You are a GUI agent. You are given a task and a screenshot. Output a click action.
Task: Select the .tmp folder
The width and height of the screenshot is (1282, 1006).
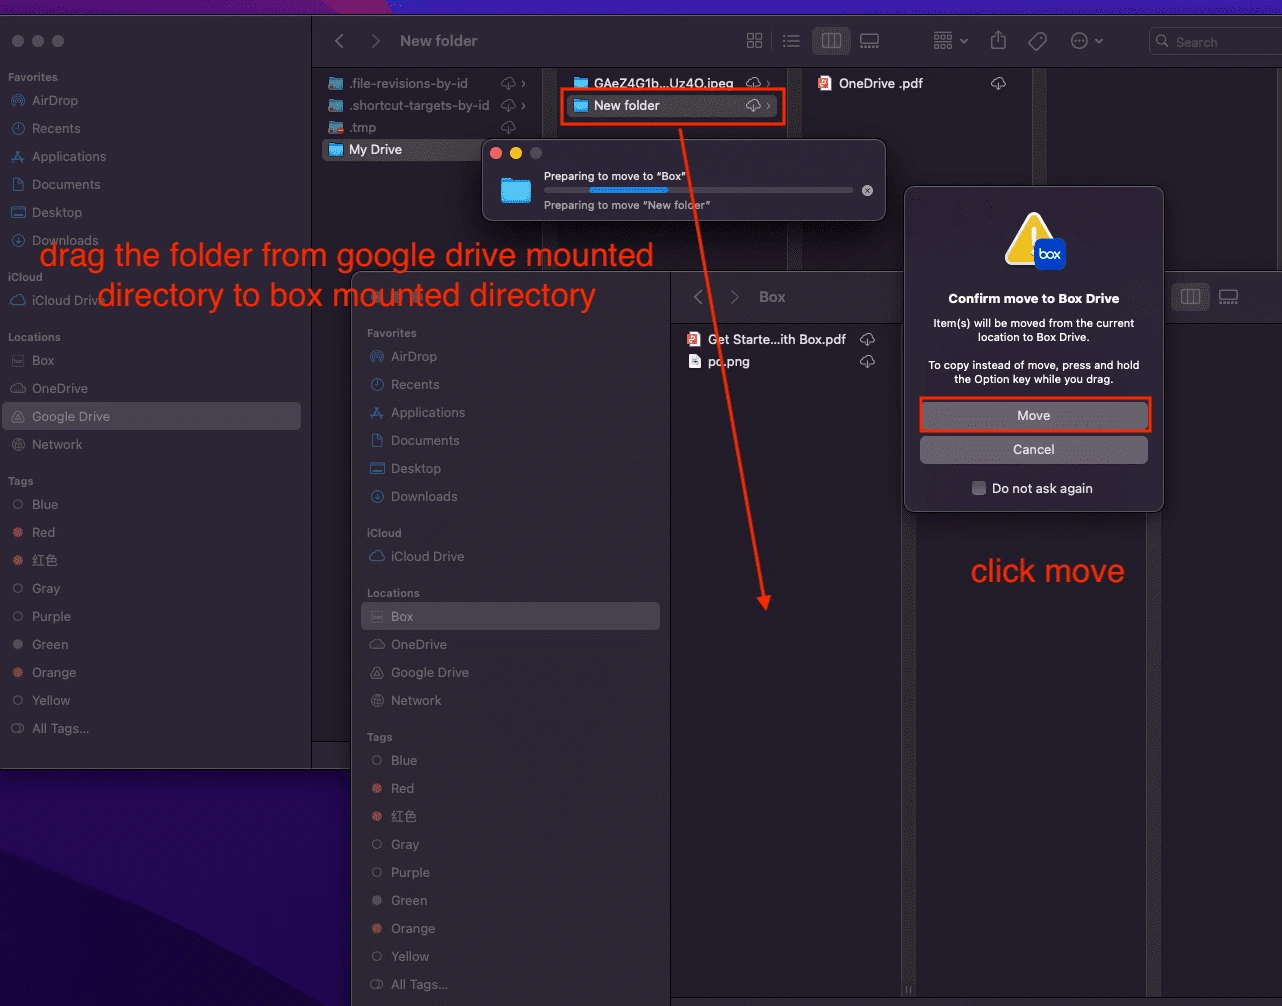(362, 127)
